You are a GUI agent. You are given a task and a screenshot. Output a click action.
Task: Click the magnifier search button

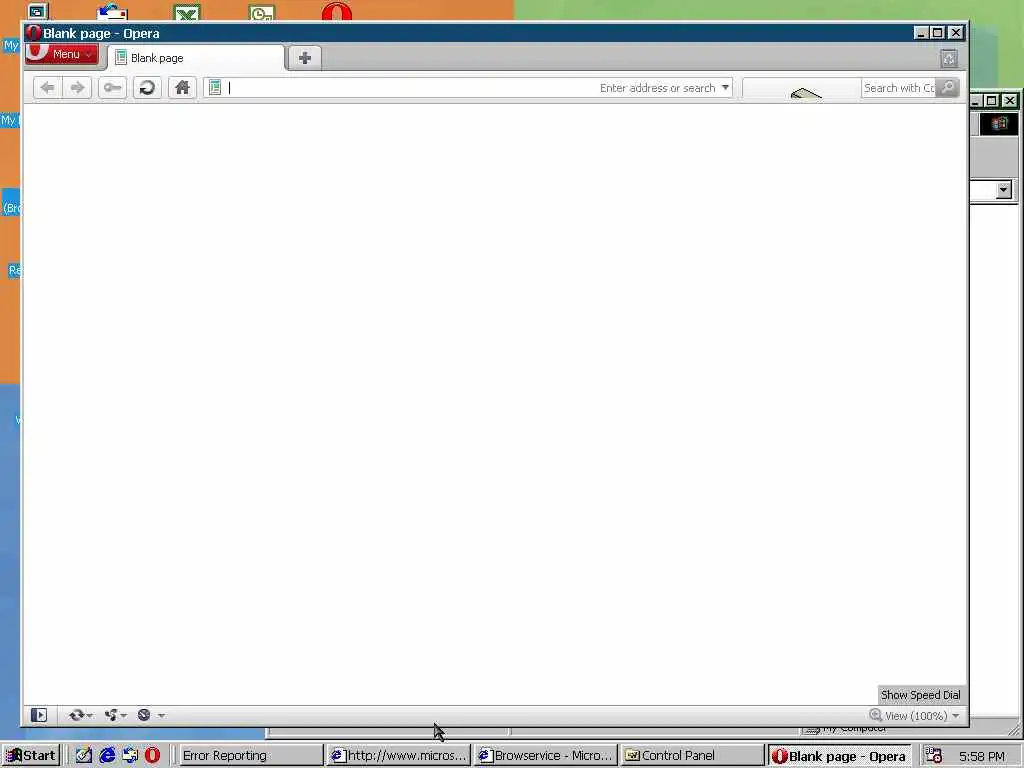click(948, 88)
